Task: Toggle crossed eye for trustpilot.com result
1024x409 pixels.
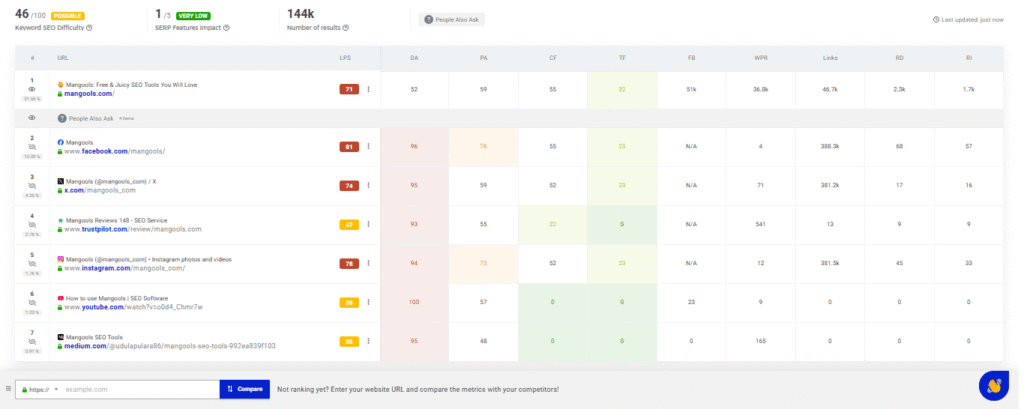Action: (32, 225)
